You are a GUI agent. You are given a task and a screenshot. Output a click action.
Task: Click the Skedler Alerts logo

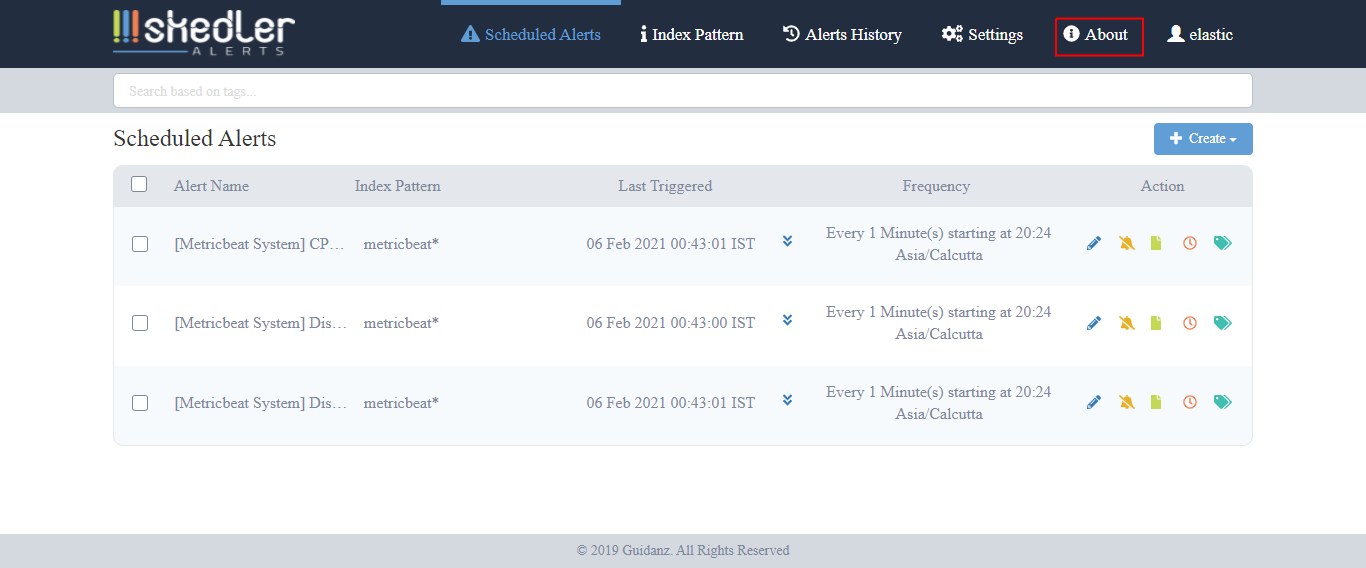click(x=204, y=33)
